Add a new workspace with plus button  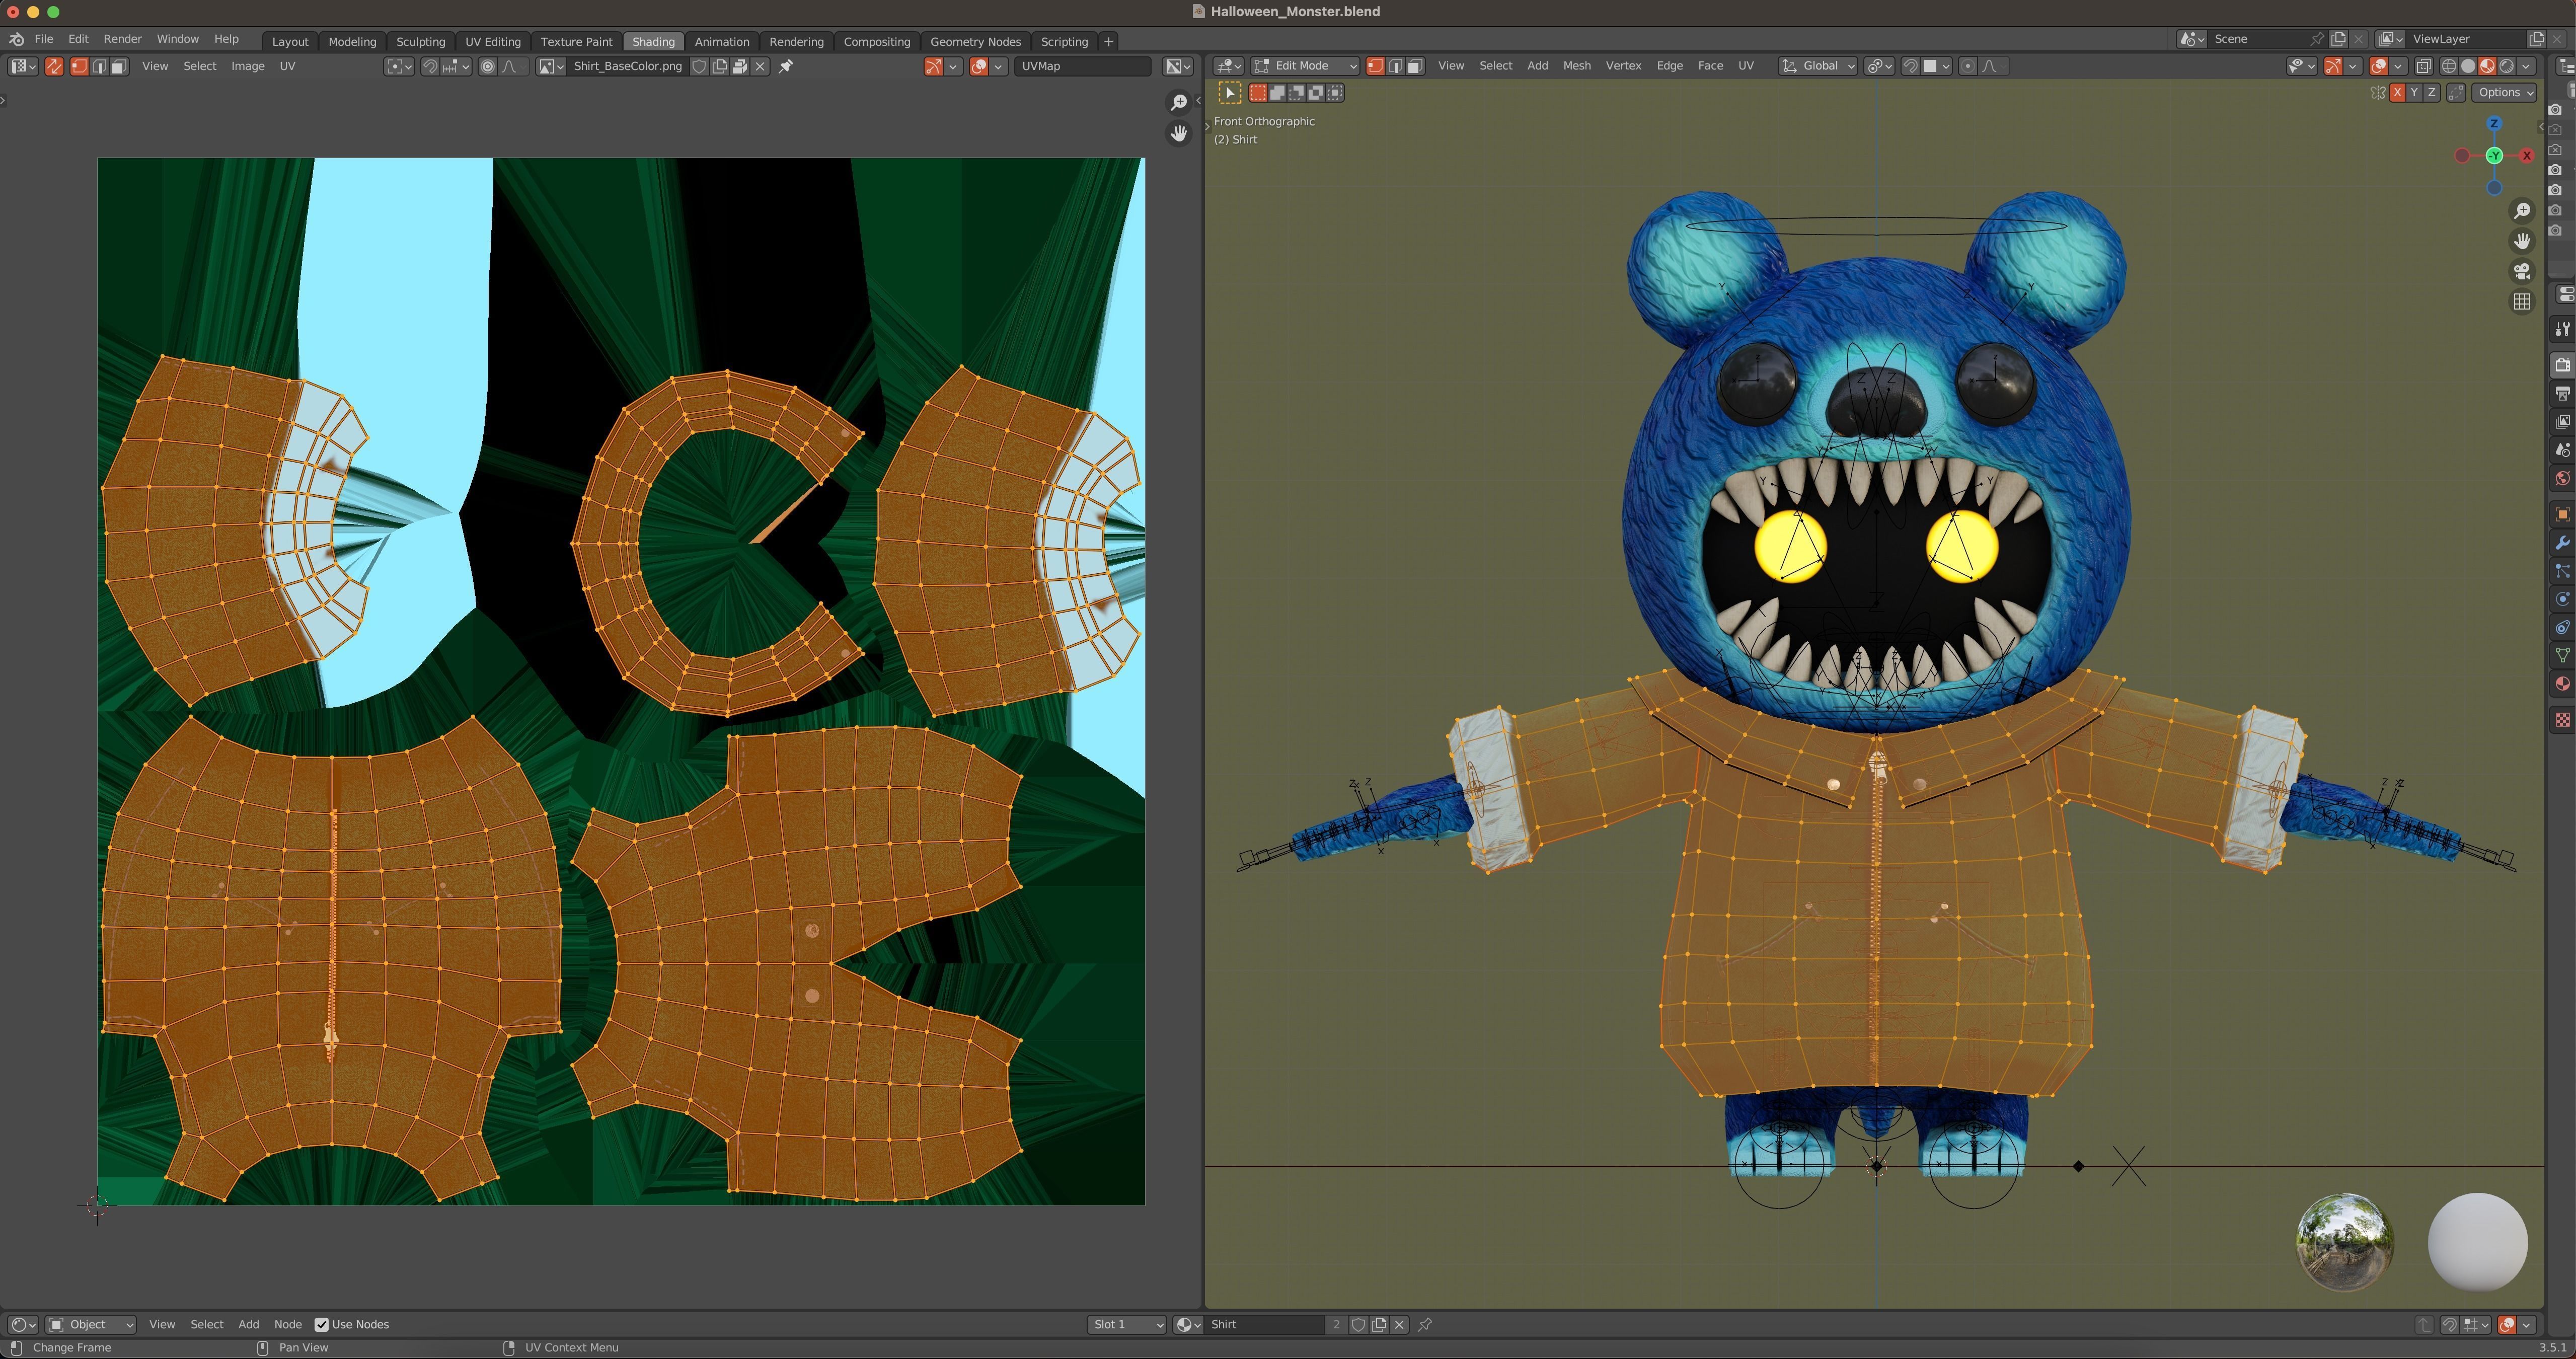pos(1108,41)
